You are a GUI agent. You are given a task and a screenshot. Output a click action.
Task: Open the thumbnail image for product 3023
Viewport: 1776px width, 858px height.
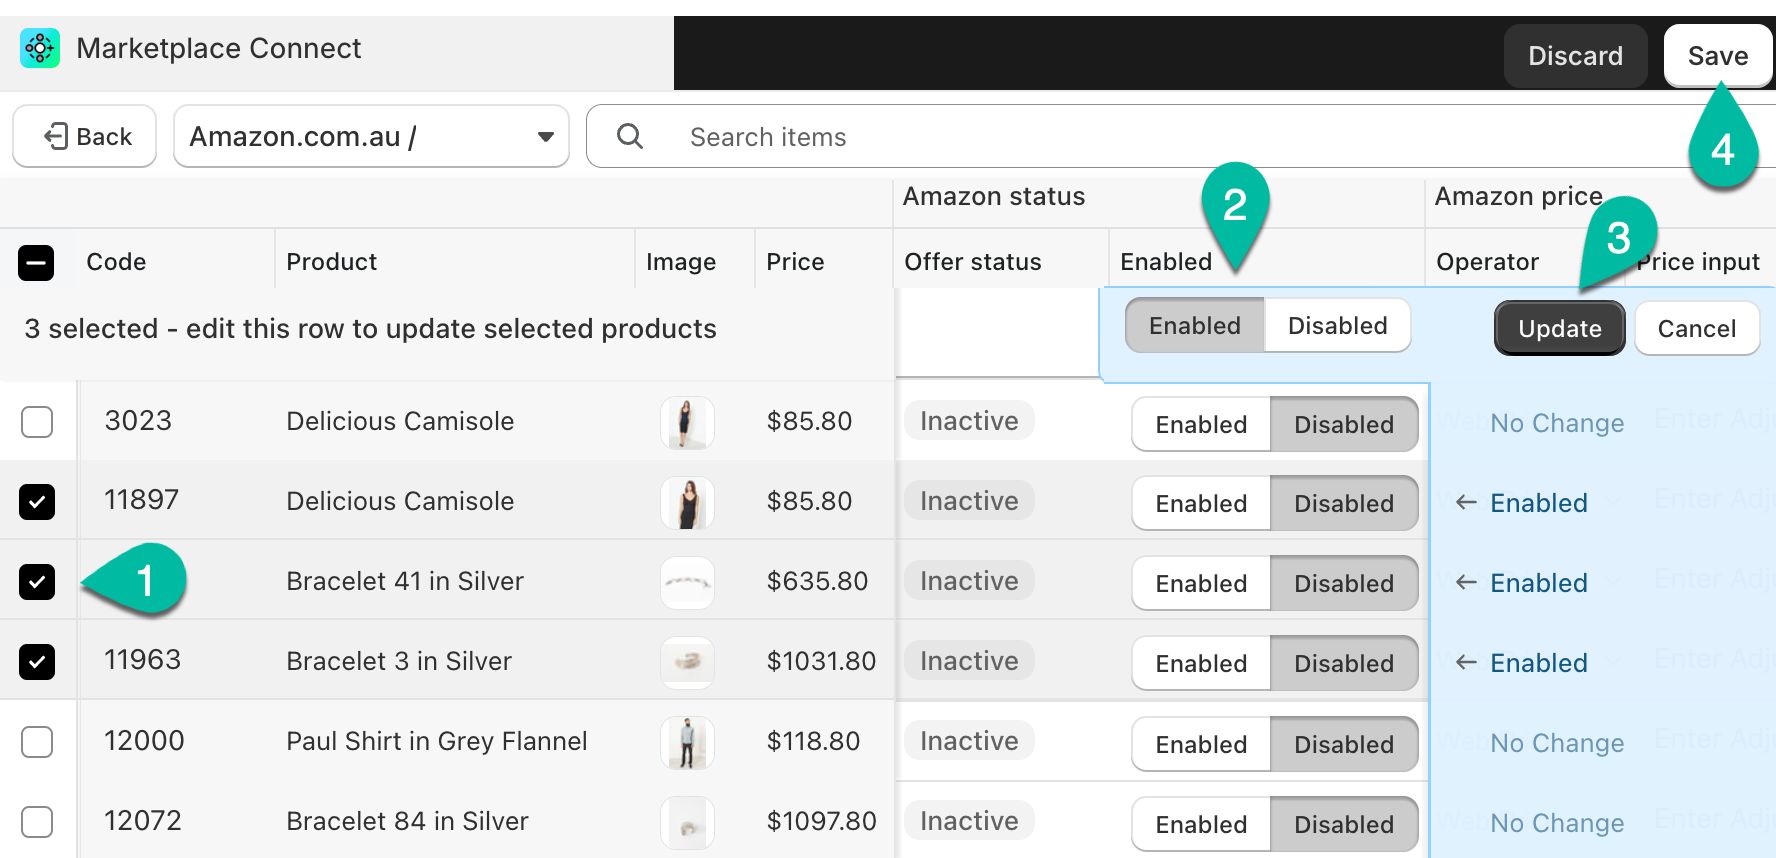click(687, 423)
